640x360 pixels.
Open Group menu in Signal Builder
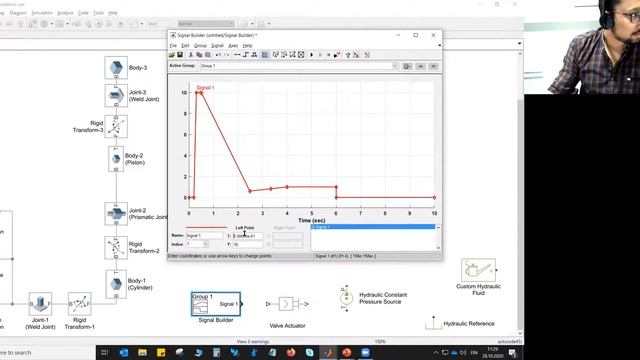coord(200,45)
